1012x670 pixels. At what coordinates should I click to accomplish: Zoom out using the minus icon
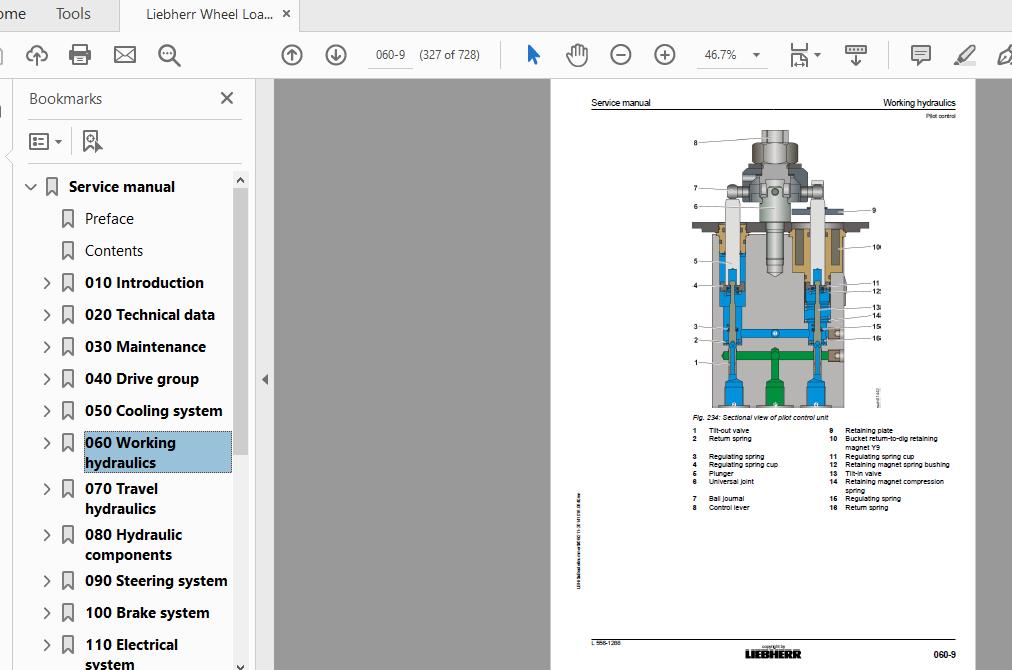coord(620,55)
